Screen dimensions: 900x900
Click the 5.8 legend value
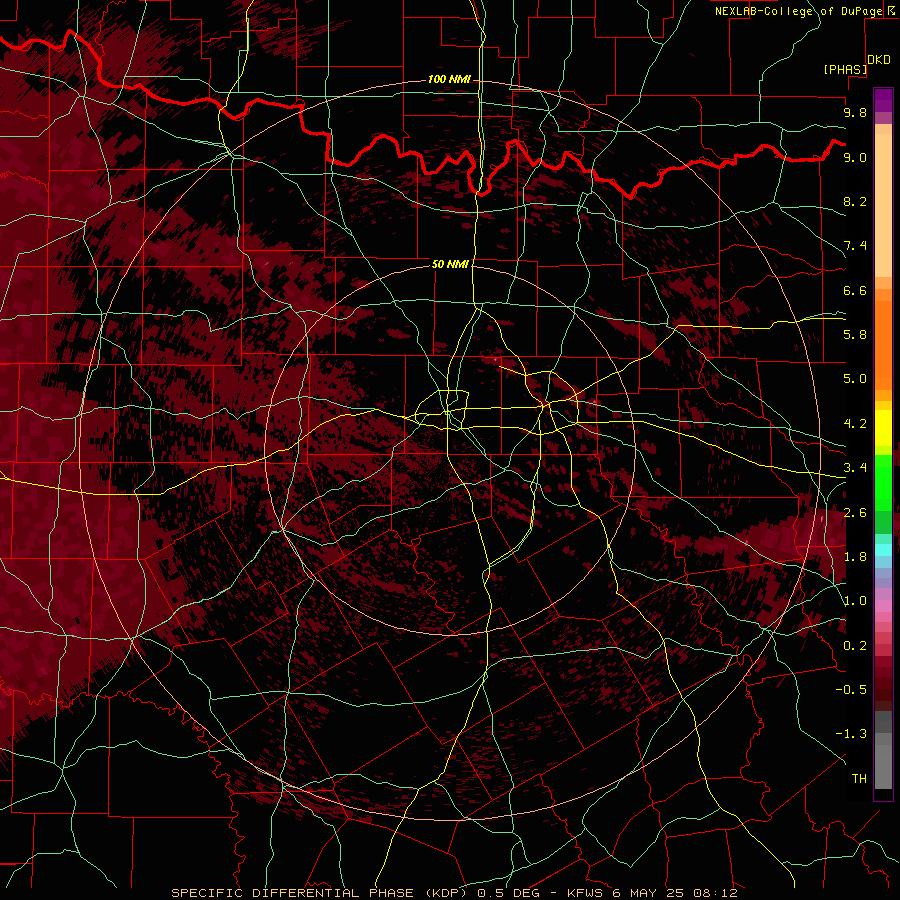tap(855, 335)
